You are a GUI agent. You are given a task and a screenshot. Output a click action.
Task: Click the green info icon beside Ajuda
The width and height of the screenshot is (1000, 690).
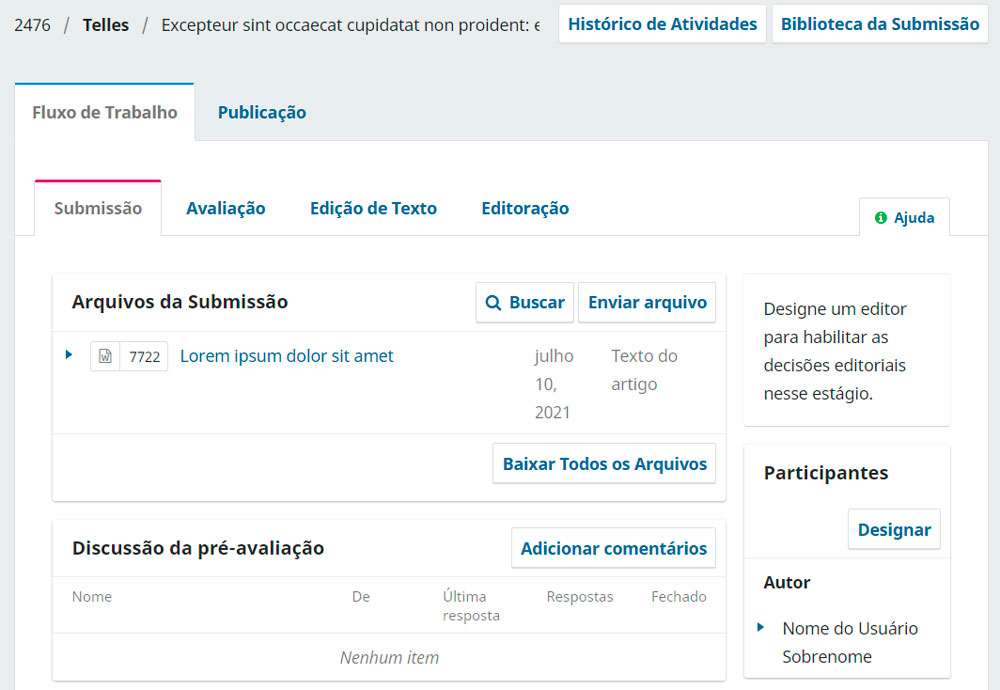881,218
